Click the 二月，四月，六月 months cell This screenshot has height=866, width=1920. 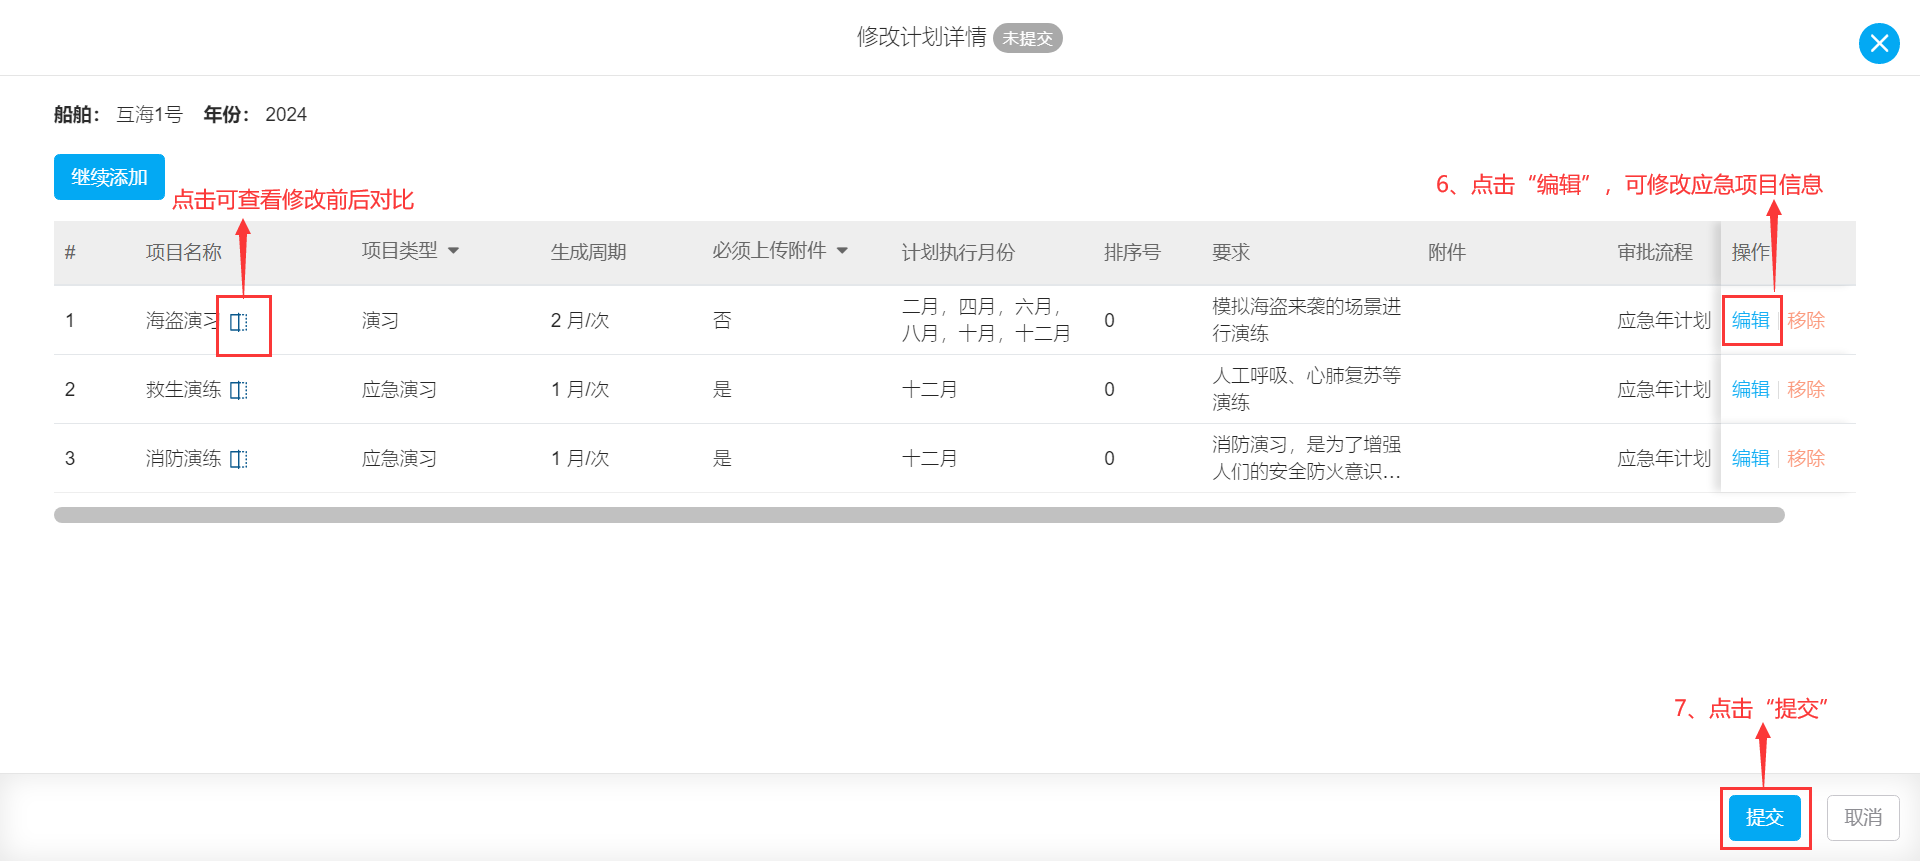(x=986, y=320)
